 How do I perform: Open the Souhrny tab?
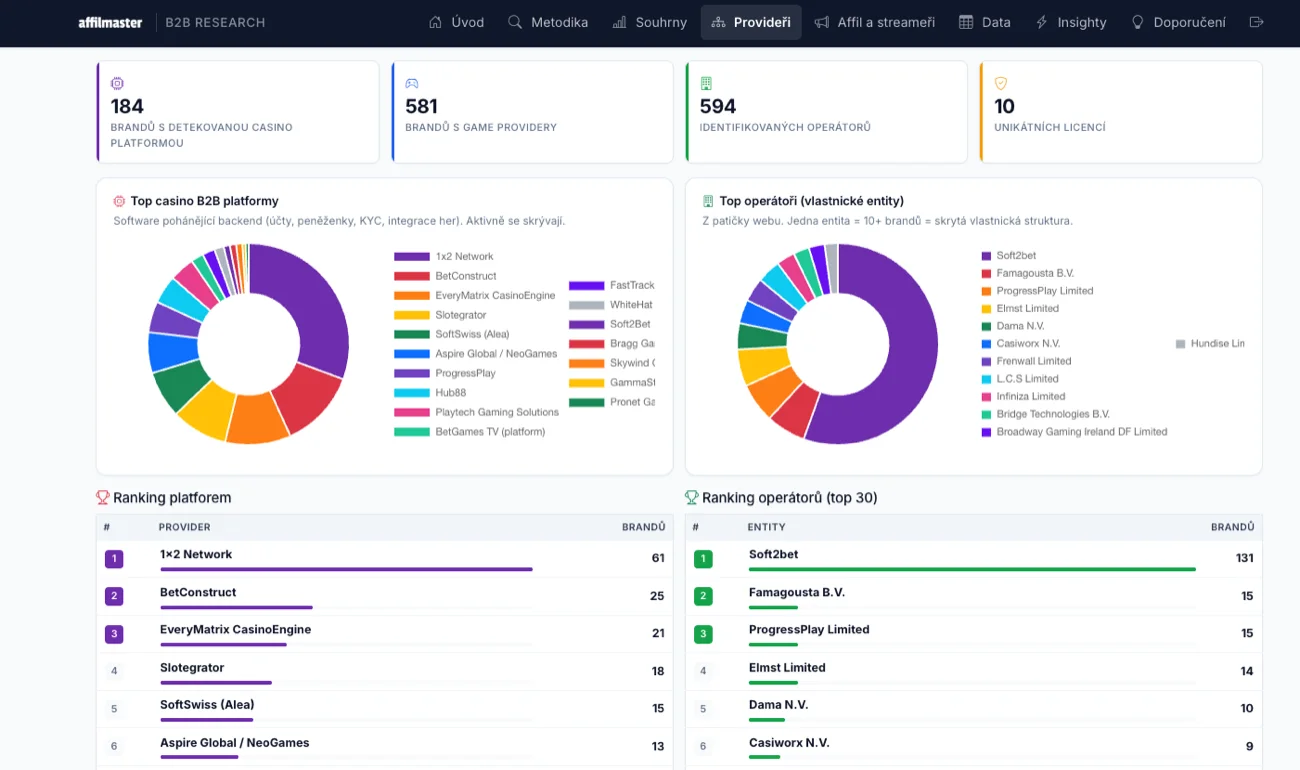(x=650, y=22)
